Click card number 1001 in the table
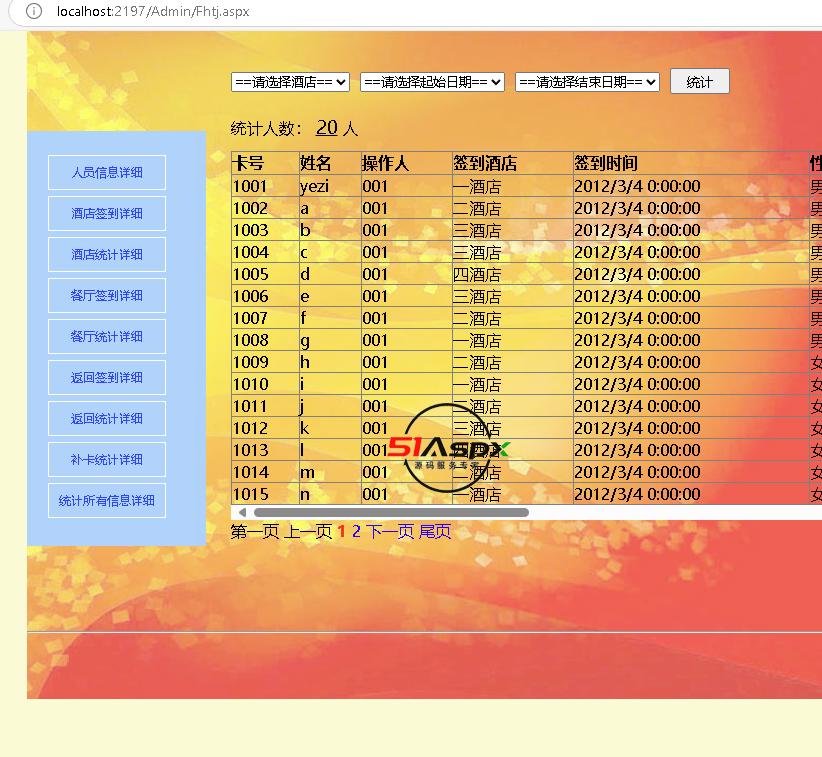The width and height of the screenshot is (822, 757). pos(250,186)
